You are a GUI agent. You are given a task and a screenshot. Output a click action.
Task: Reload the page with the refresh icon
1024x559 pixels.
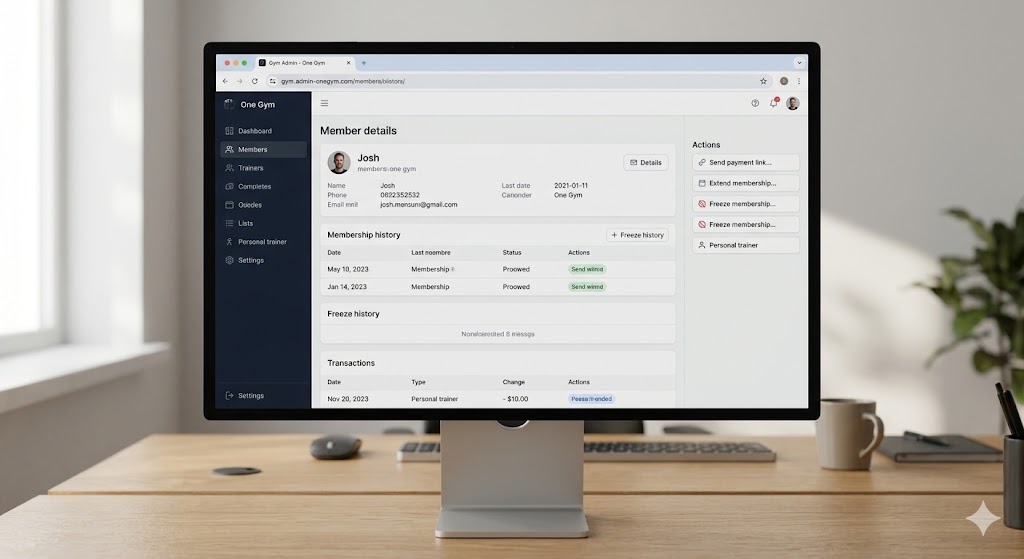(x=255, y=81)
